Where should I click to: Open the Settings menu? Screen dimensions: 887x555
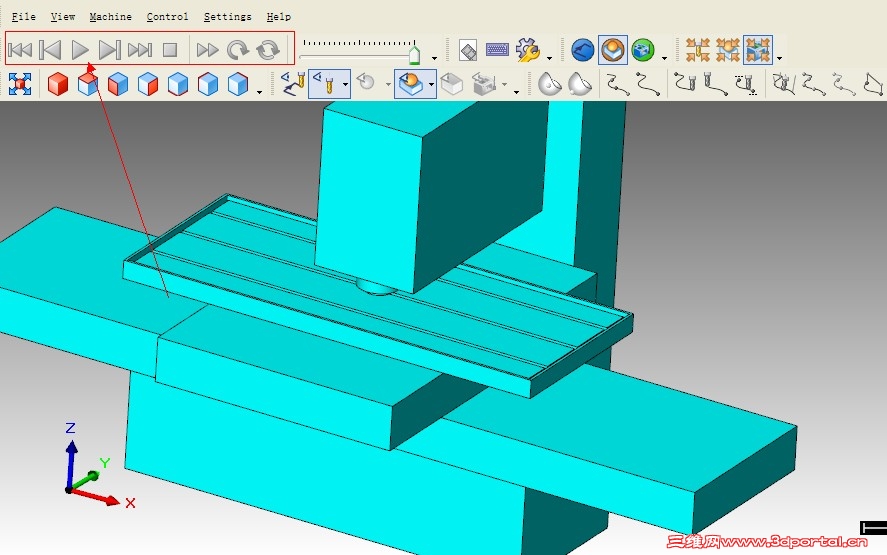(227, 17)
